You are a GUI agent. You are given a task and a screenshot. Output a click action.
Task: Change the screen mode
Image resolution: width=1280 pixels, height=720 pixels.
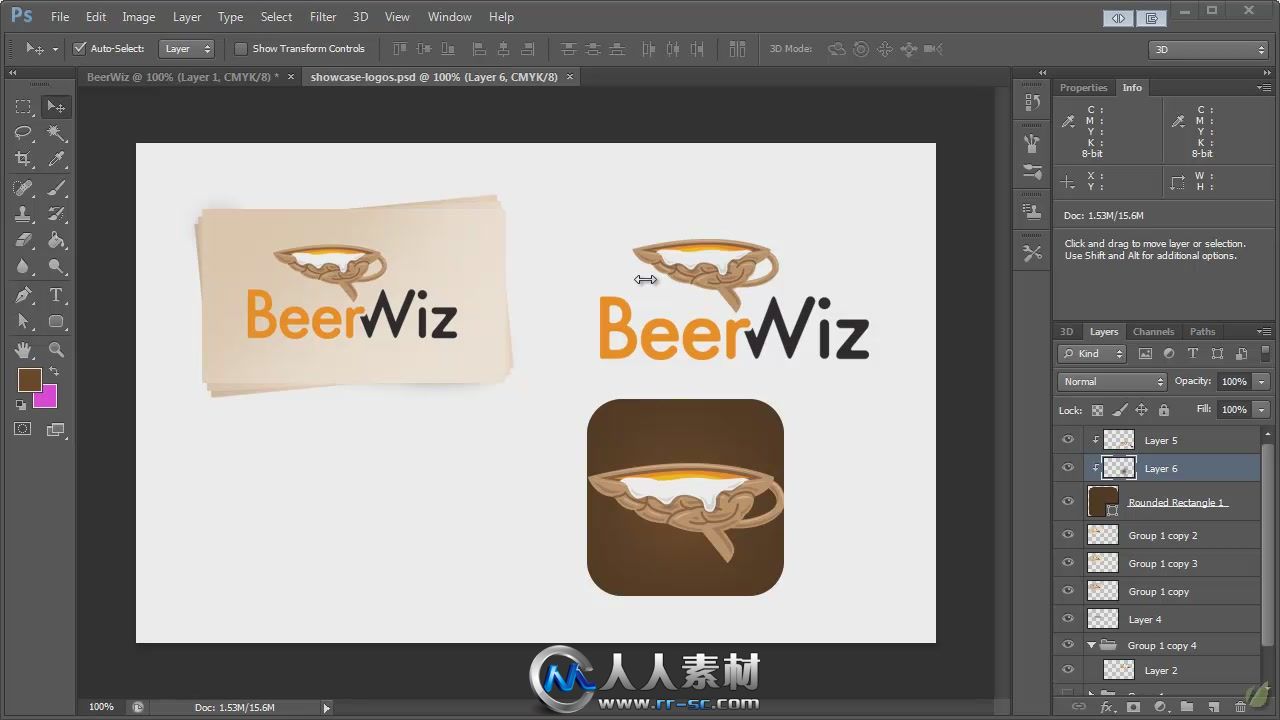[56, 430]
